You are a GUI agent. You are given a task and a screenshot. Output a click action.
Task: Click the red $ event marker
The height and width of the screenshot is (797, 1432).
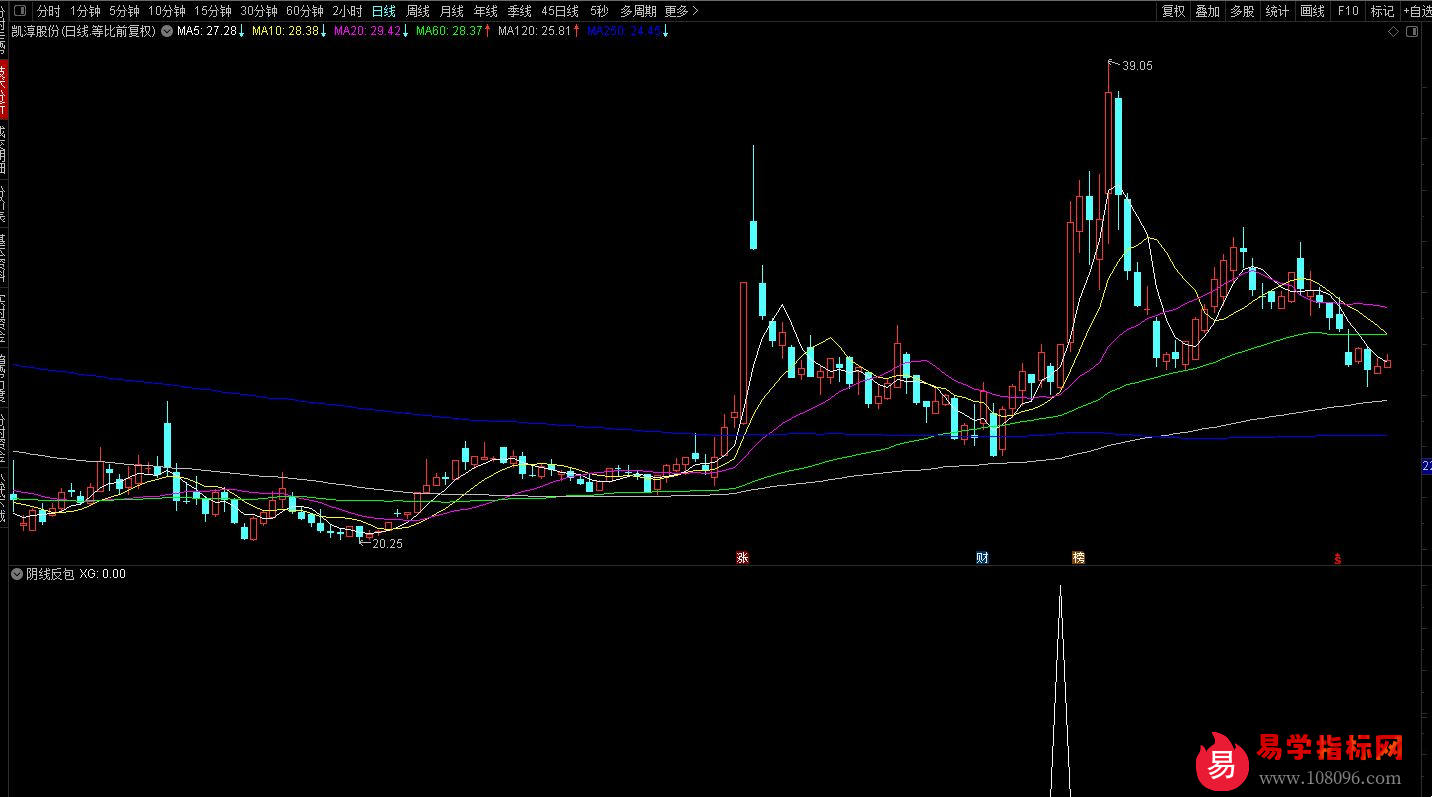[1338, 558]
